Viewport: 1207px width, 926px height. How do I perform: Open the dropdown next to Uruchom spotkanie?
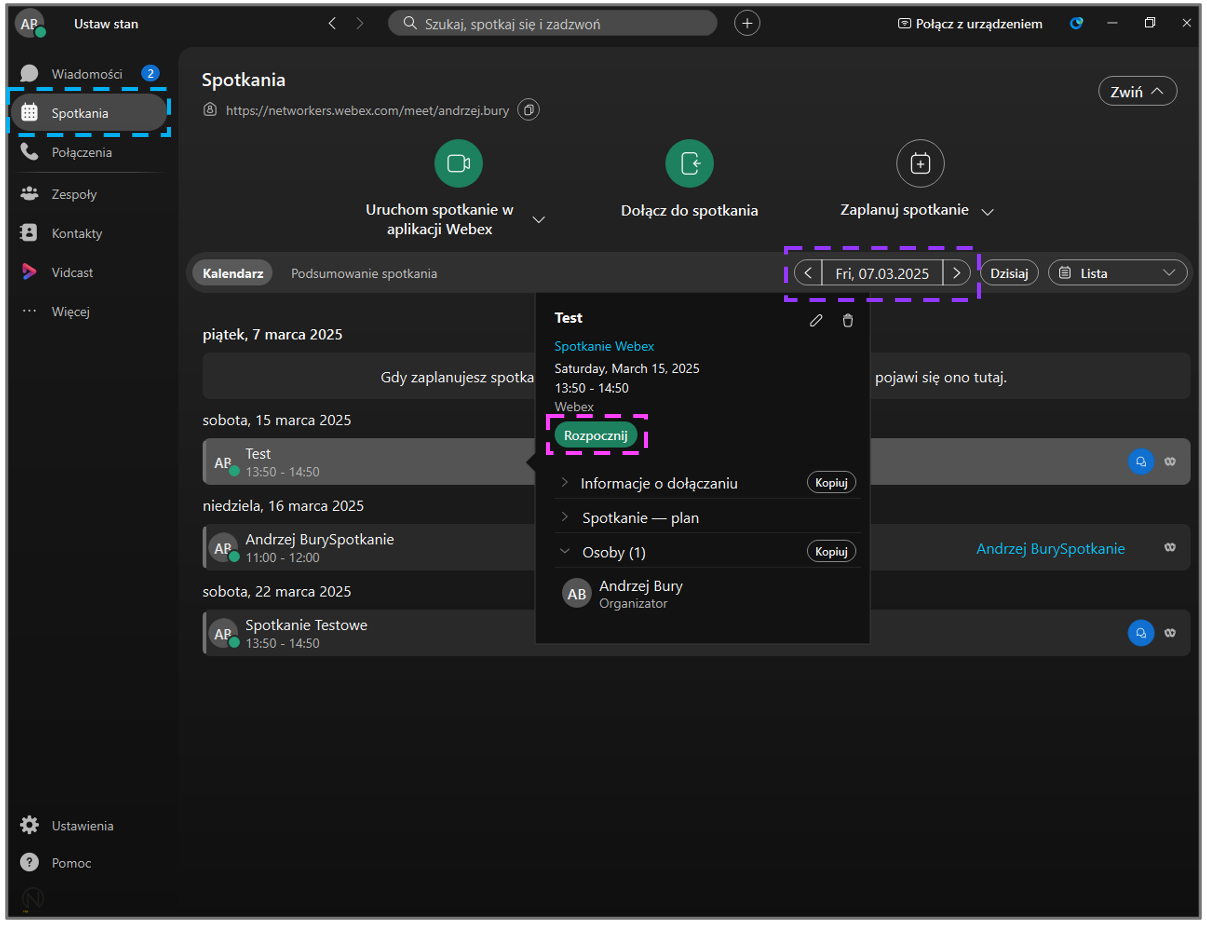[538, 220]
